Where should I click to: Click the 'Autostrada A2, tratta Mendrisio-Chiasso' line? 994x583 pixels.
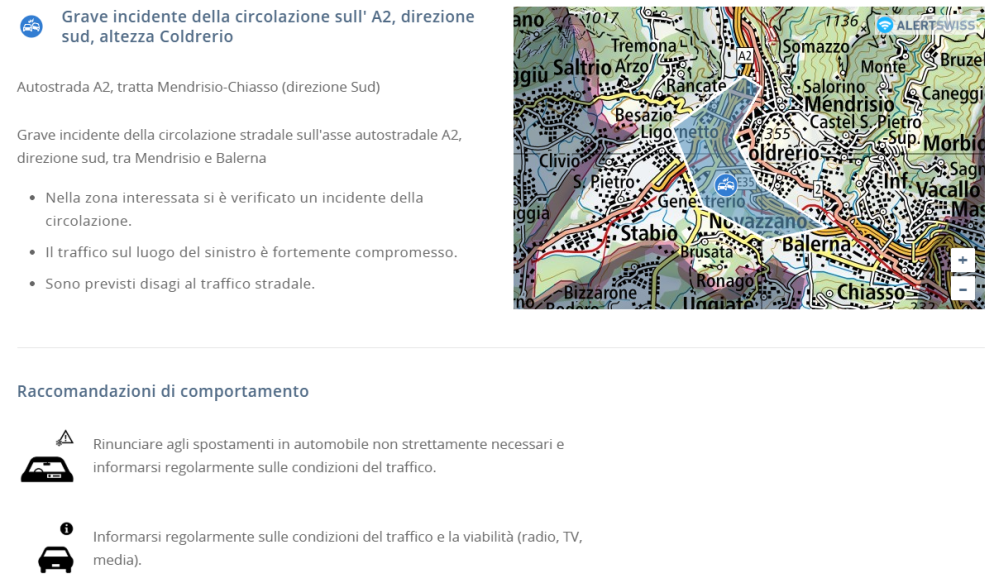tap(198, 87)
